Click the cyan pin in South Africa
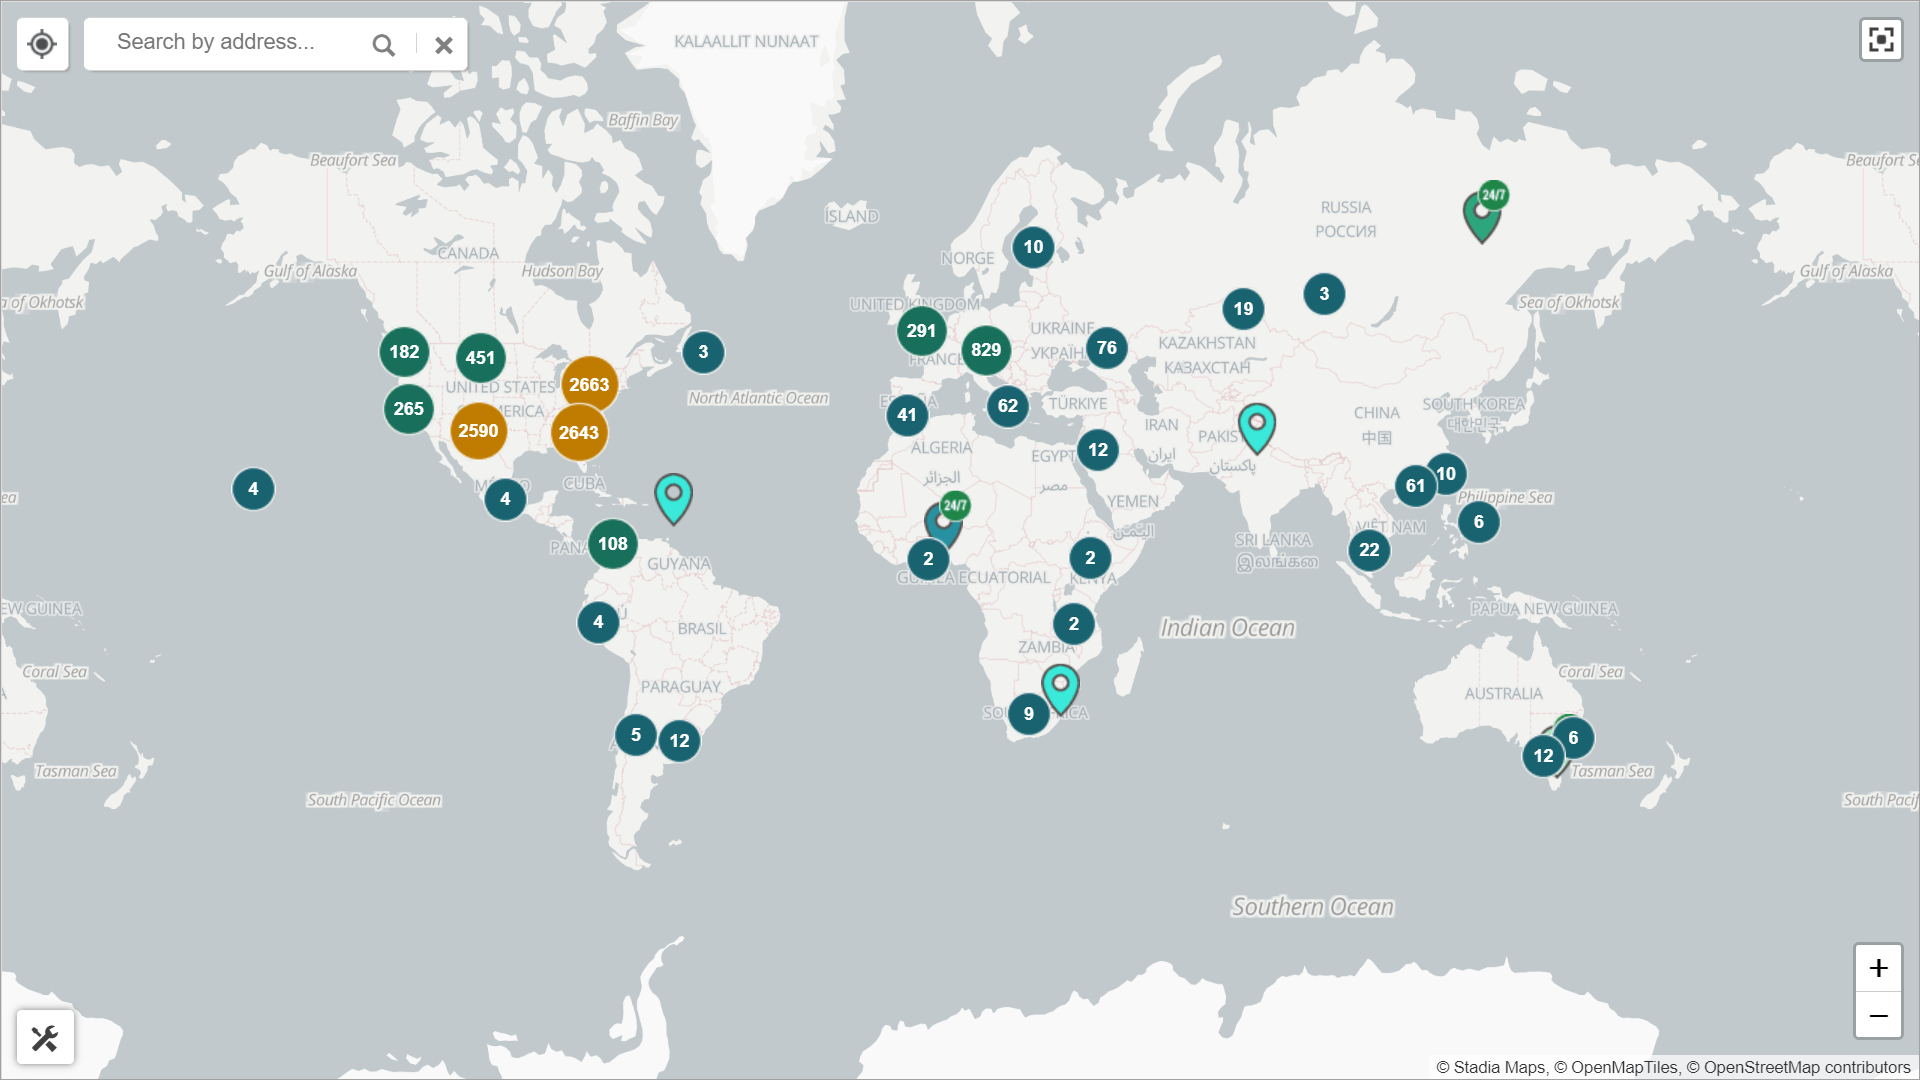Screen dimensions: 1920x1080 pos(1060,686)
